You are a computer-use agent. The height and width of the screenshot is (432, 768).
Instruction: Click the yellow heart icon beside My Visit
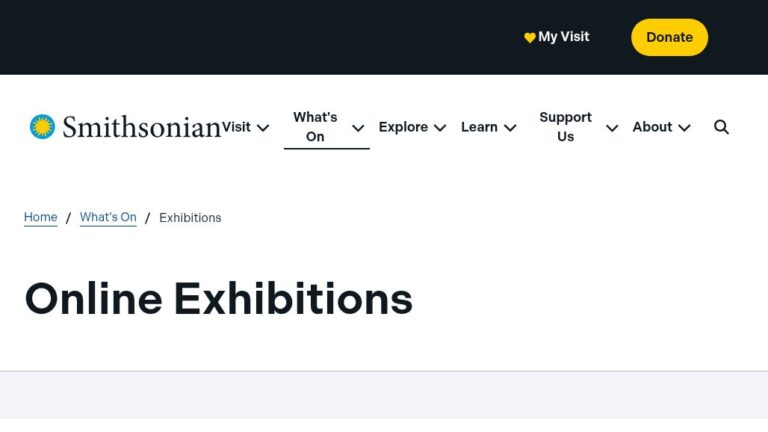(529, 38)
